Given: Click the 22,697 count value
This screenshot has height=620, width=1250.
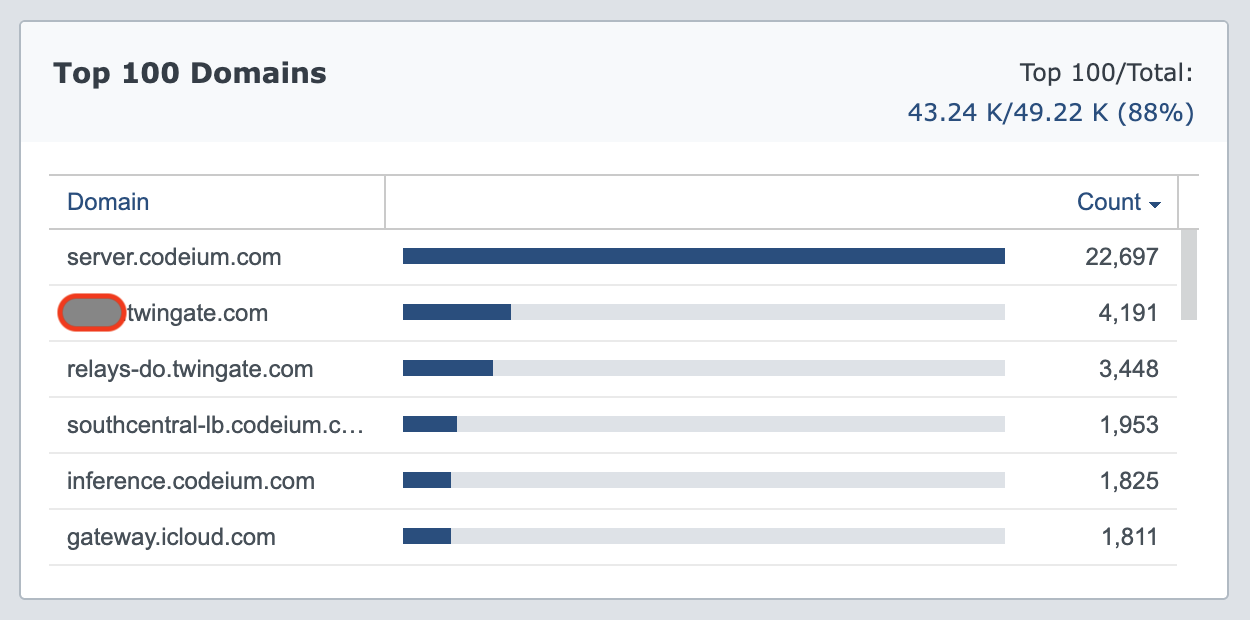Looking at the screenshot, I should (1121, 257).
